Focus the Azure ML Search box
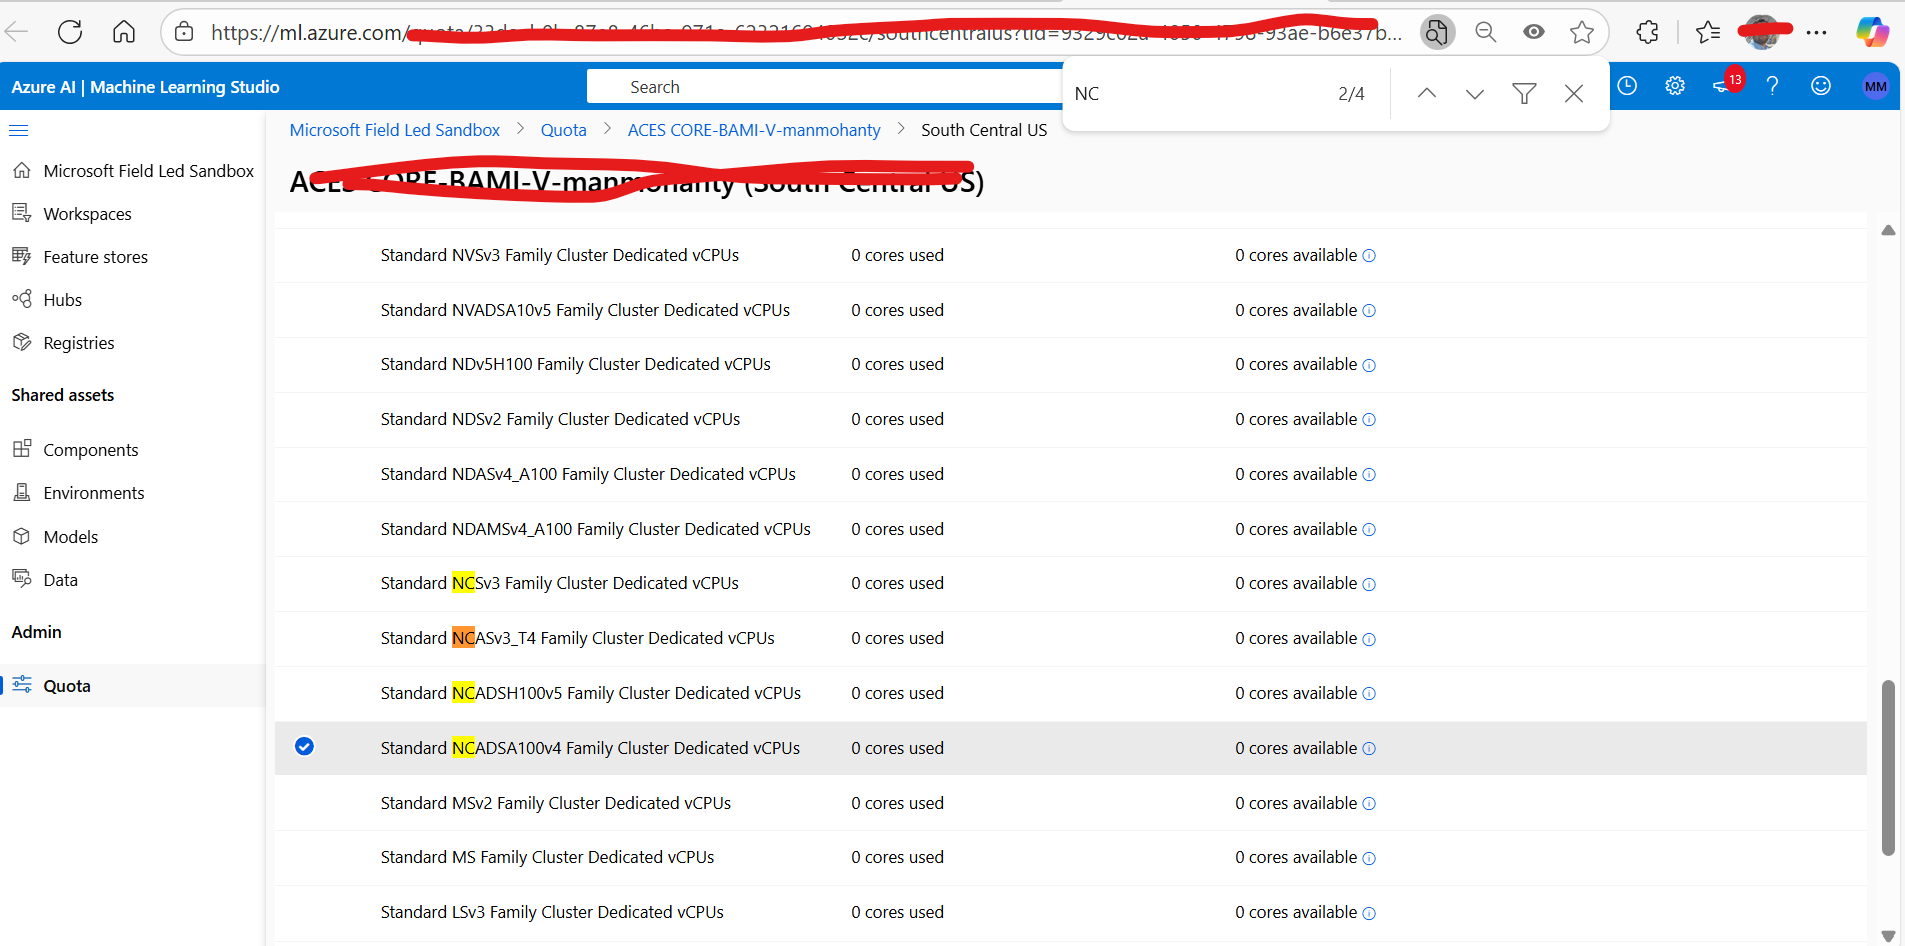This screenshot has height=946, width=1905. (x=825, y=87)
